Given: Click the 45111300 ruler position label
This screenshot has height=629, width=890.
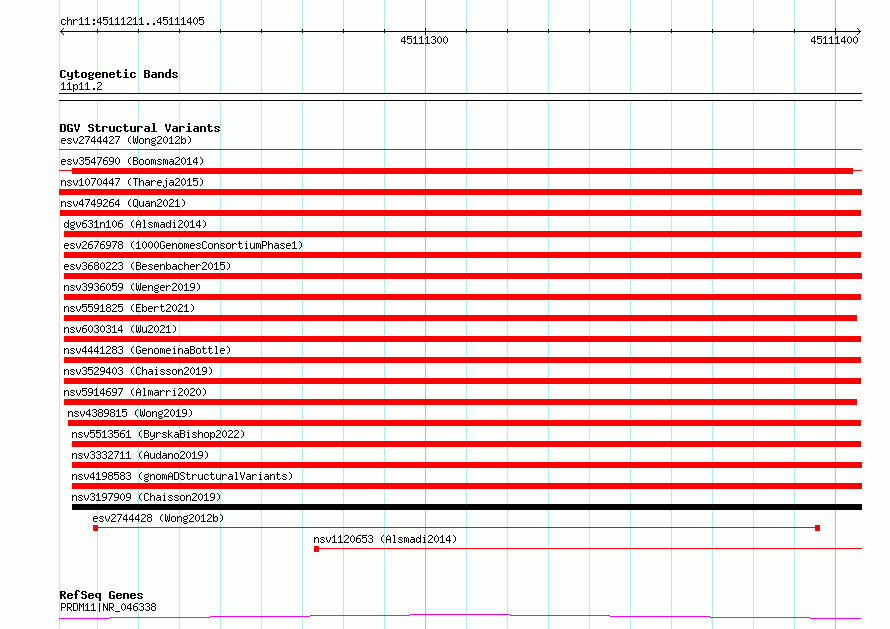Looking at the screenshot, I should (424, 40).
